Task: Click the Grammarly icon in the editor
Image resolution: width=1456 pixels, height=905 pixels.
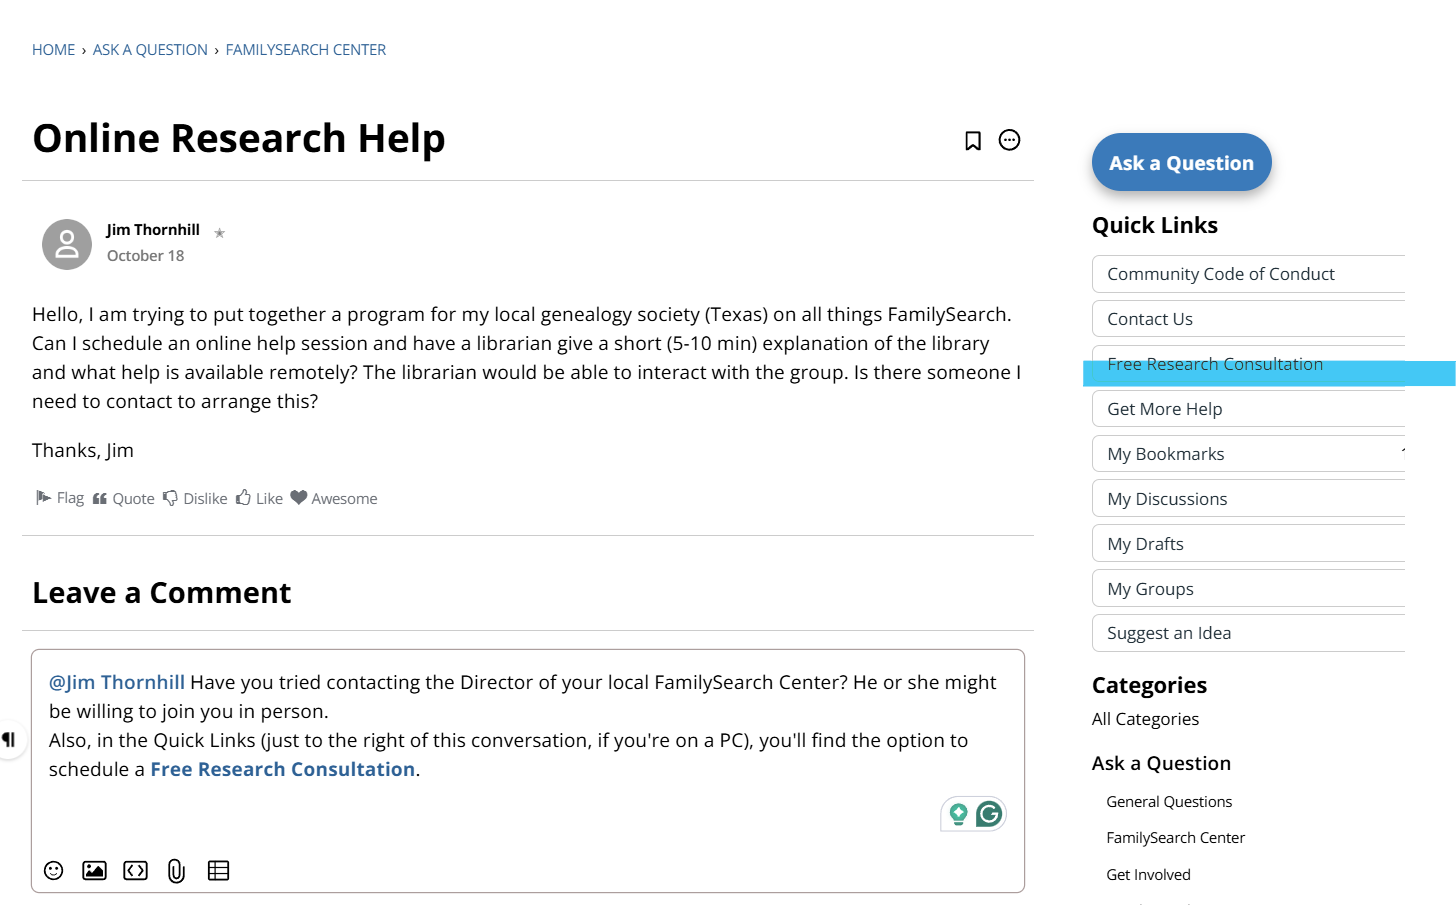Action: point(989,814)
